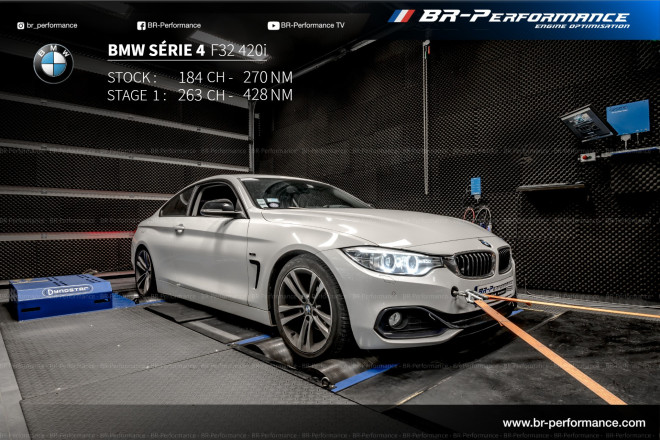The image size is (660, 440).
Task: Click the wall-mounted monitor screen
Action: [x=627, y=117]
